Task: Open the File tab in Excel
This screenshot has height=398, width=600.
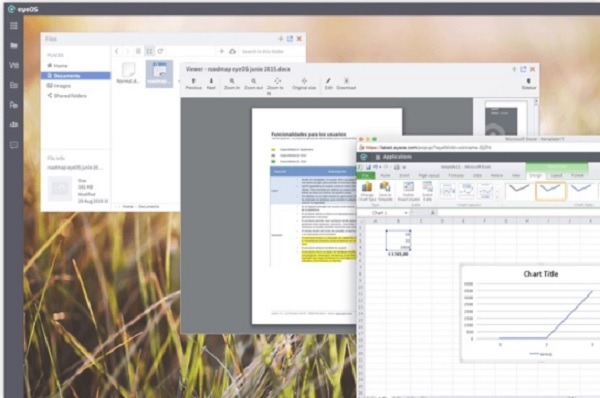Action: pos(366,175)
